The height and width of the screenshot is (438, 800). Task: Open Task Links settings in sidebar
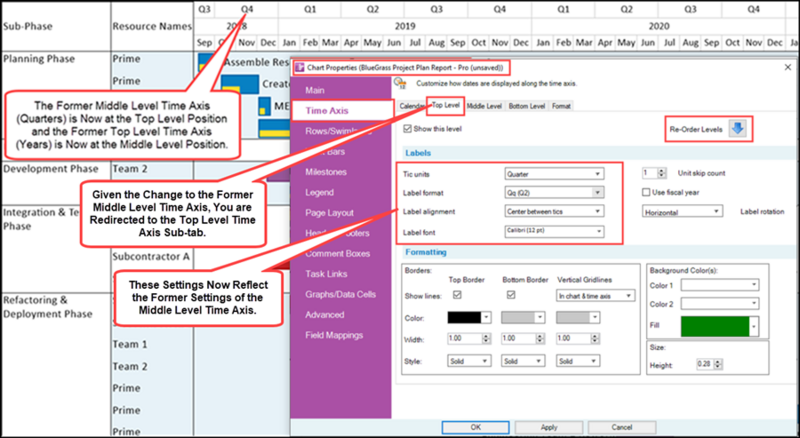click(327, 274)
